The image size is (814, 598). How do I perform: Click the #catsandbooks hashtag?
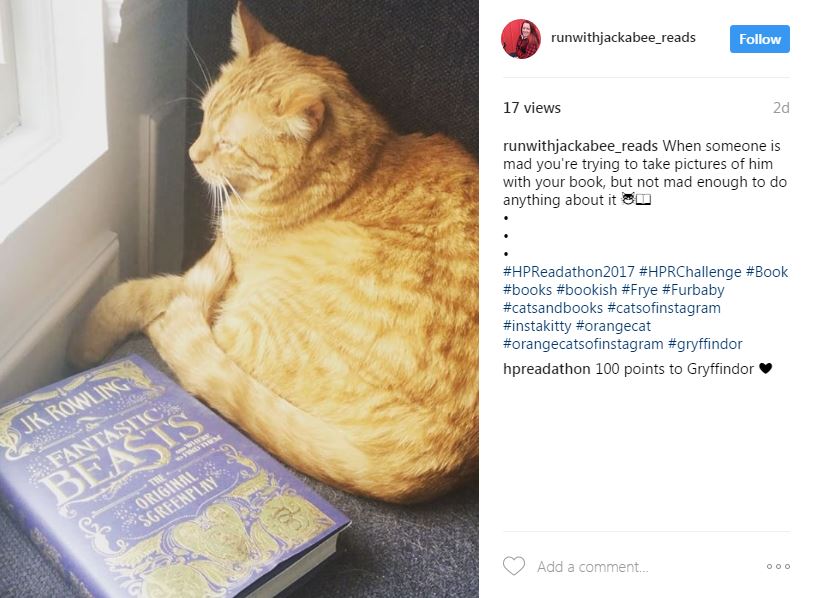click(x=553, y=308)
